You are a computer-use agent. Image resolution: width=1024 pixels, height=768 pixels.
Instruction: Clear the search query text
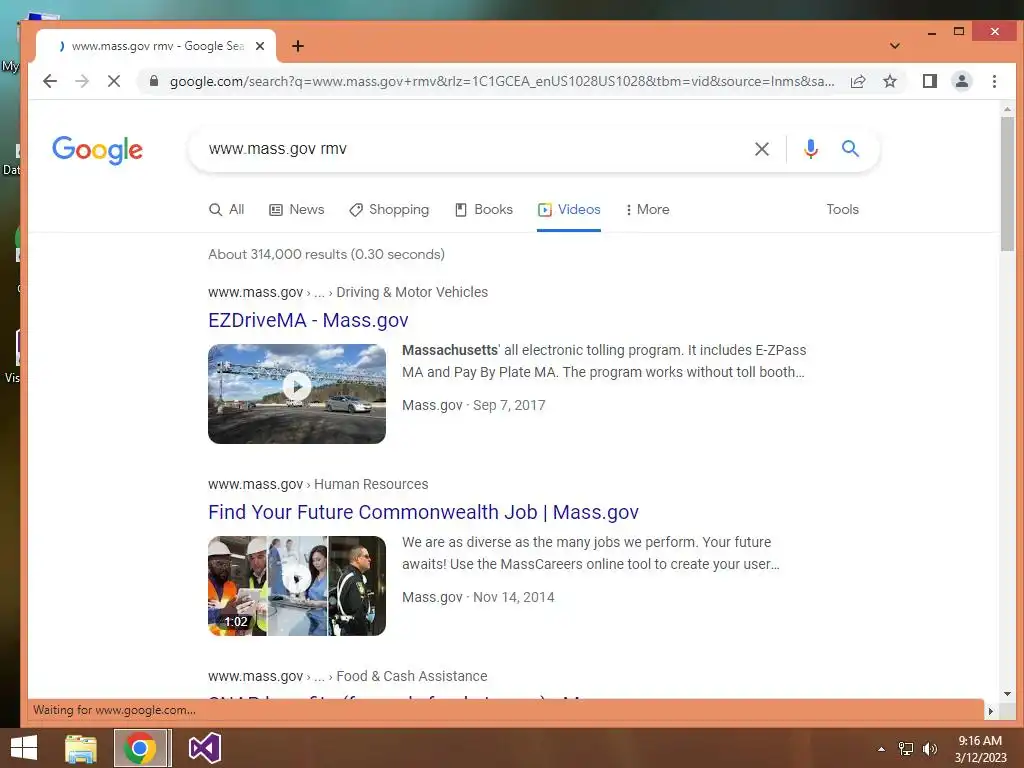coord(761,149)
